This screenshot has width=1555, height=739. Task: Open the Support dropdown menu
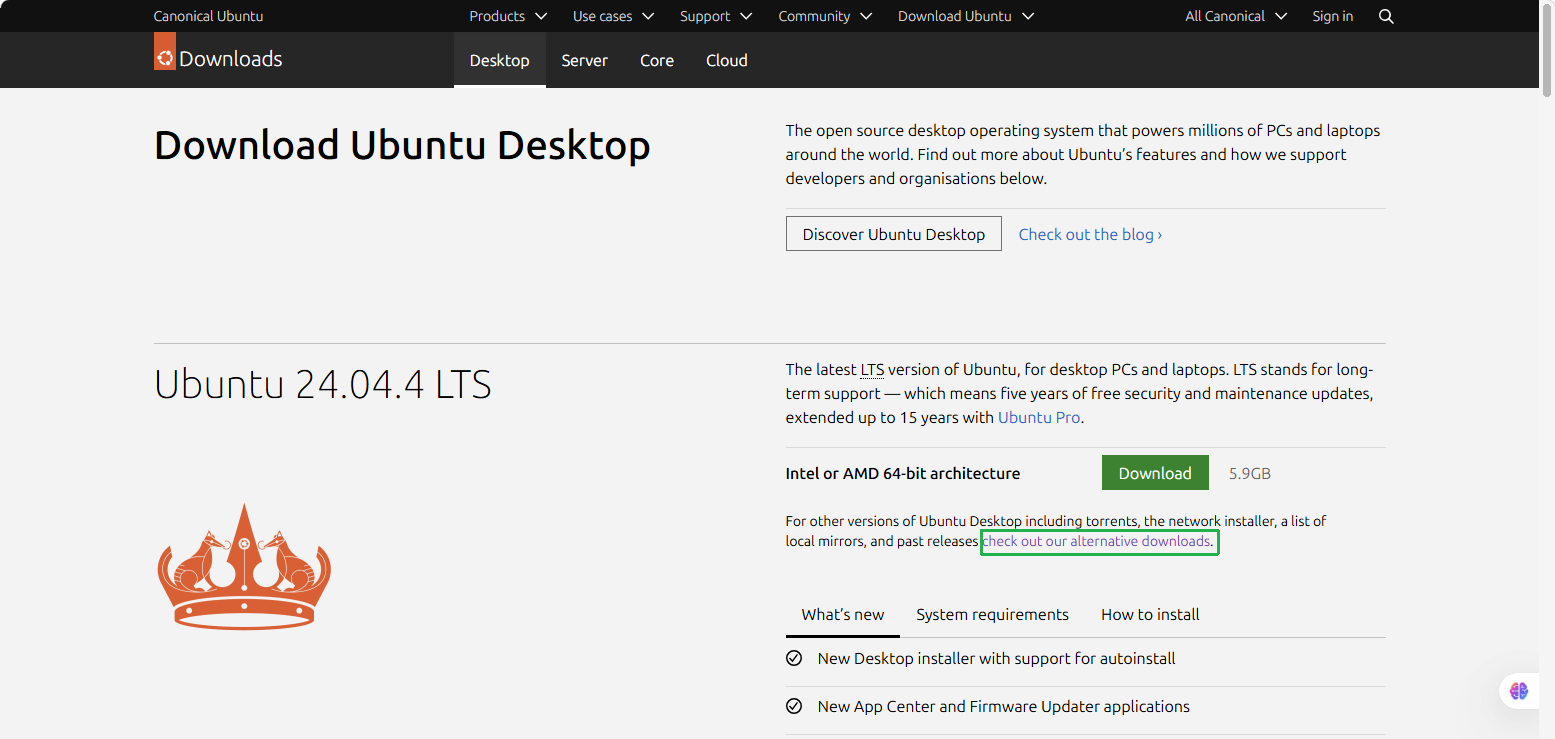click(715, 16)
